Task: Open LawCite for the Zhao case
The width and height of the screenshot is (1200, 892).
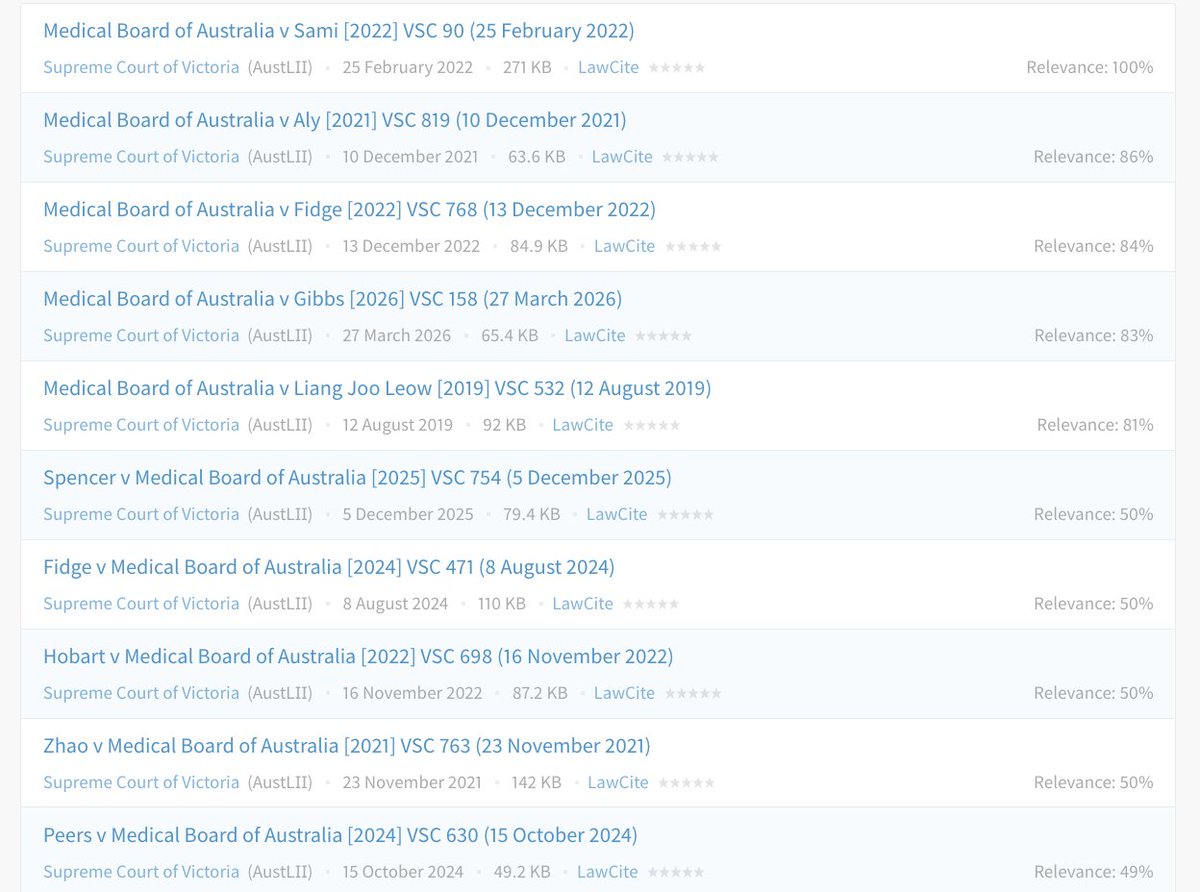Action: point(618,782)
